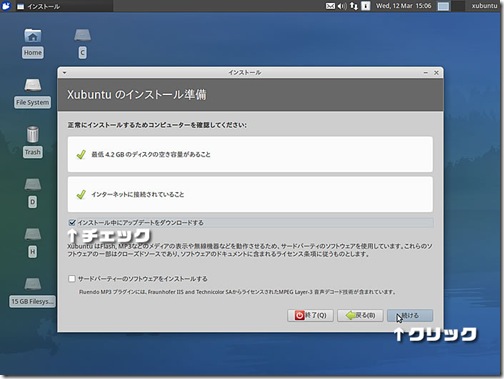Click the 続ける continue button

coord(410,315)
